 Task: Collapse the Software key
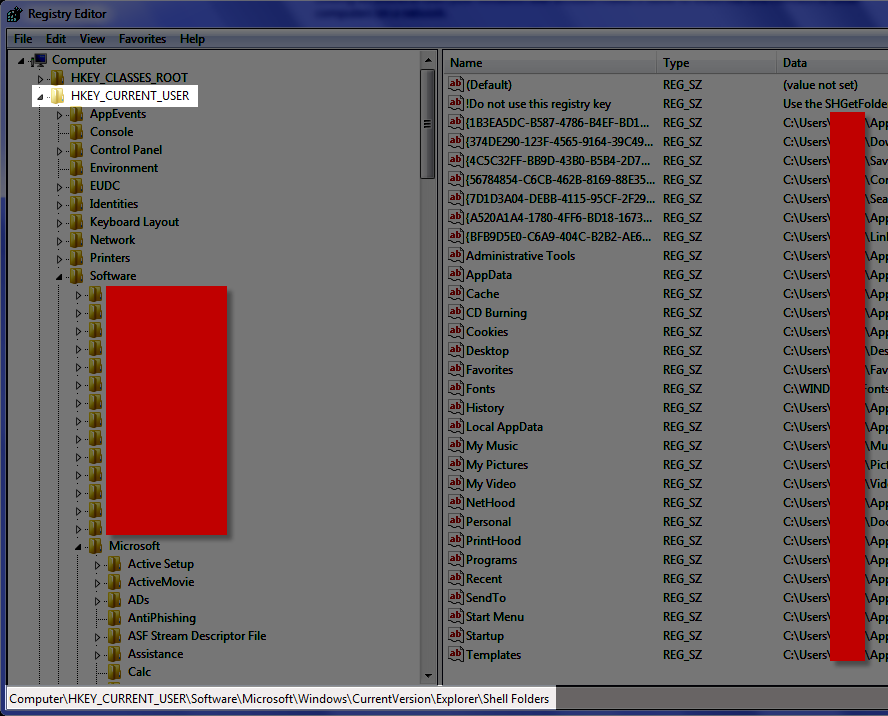59,277
